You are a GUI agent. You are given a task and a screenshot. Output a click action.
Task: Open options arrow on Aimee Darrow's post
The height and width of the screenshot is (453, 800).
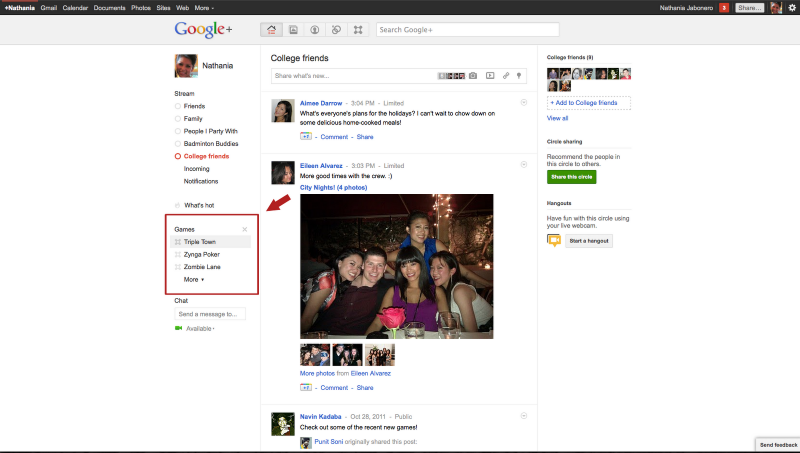(x=524, y=102)
